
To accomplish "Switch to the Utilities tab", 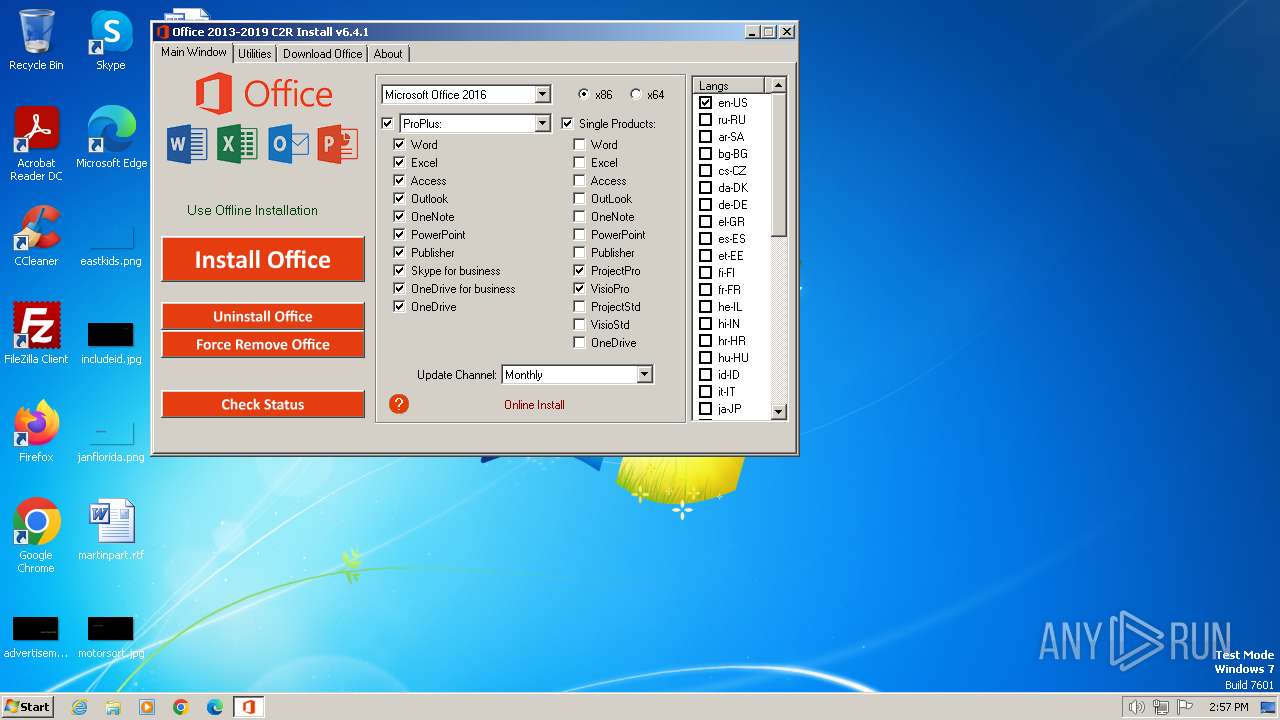I will (255, 54).
